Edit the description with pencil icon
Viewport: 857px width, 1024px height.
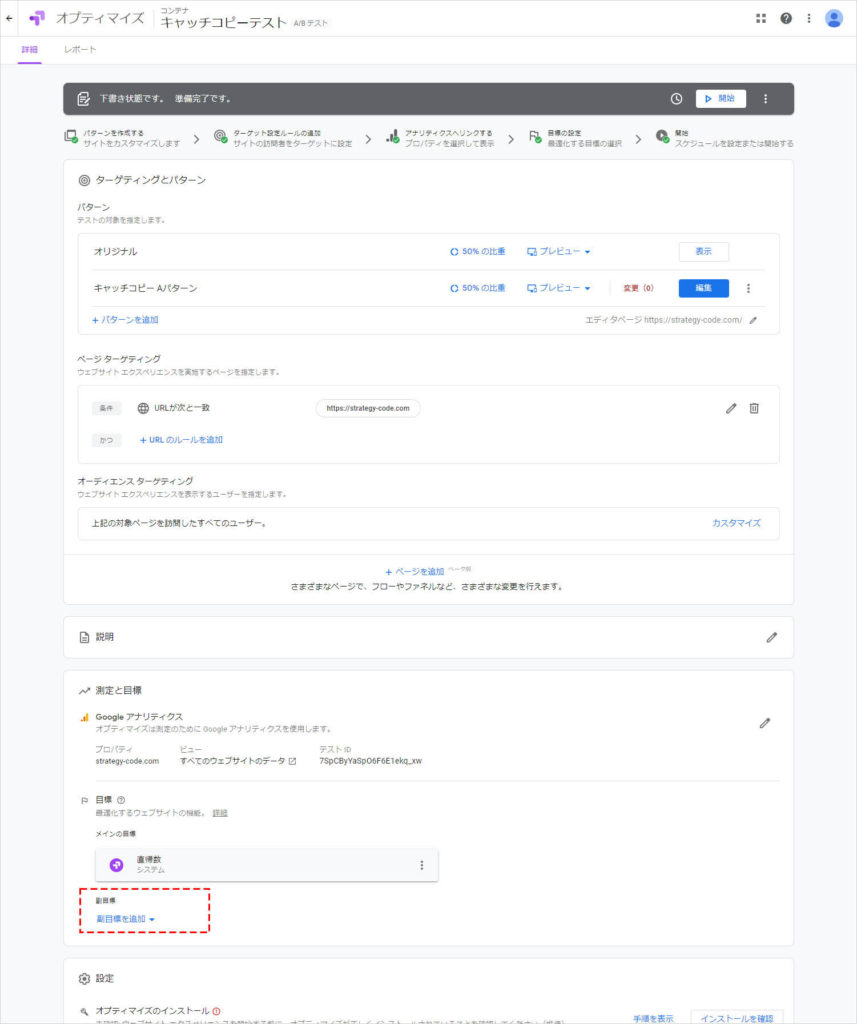[x=771, y=637]
